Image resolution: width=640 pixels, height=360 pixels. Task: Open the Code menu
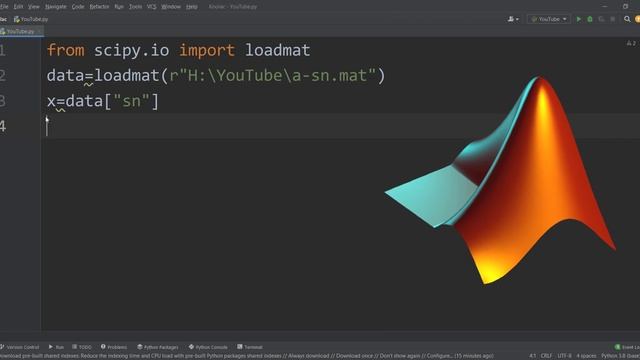78,7
